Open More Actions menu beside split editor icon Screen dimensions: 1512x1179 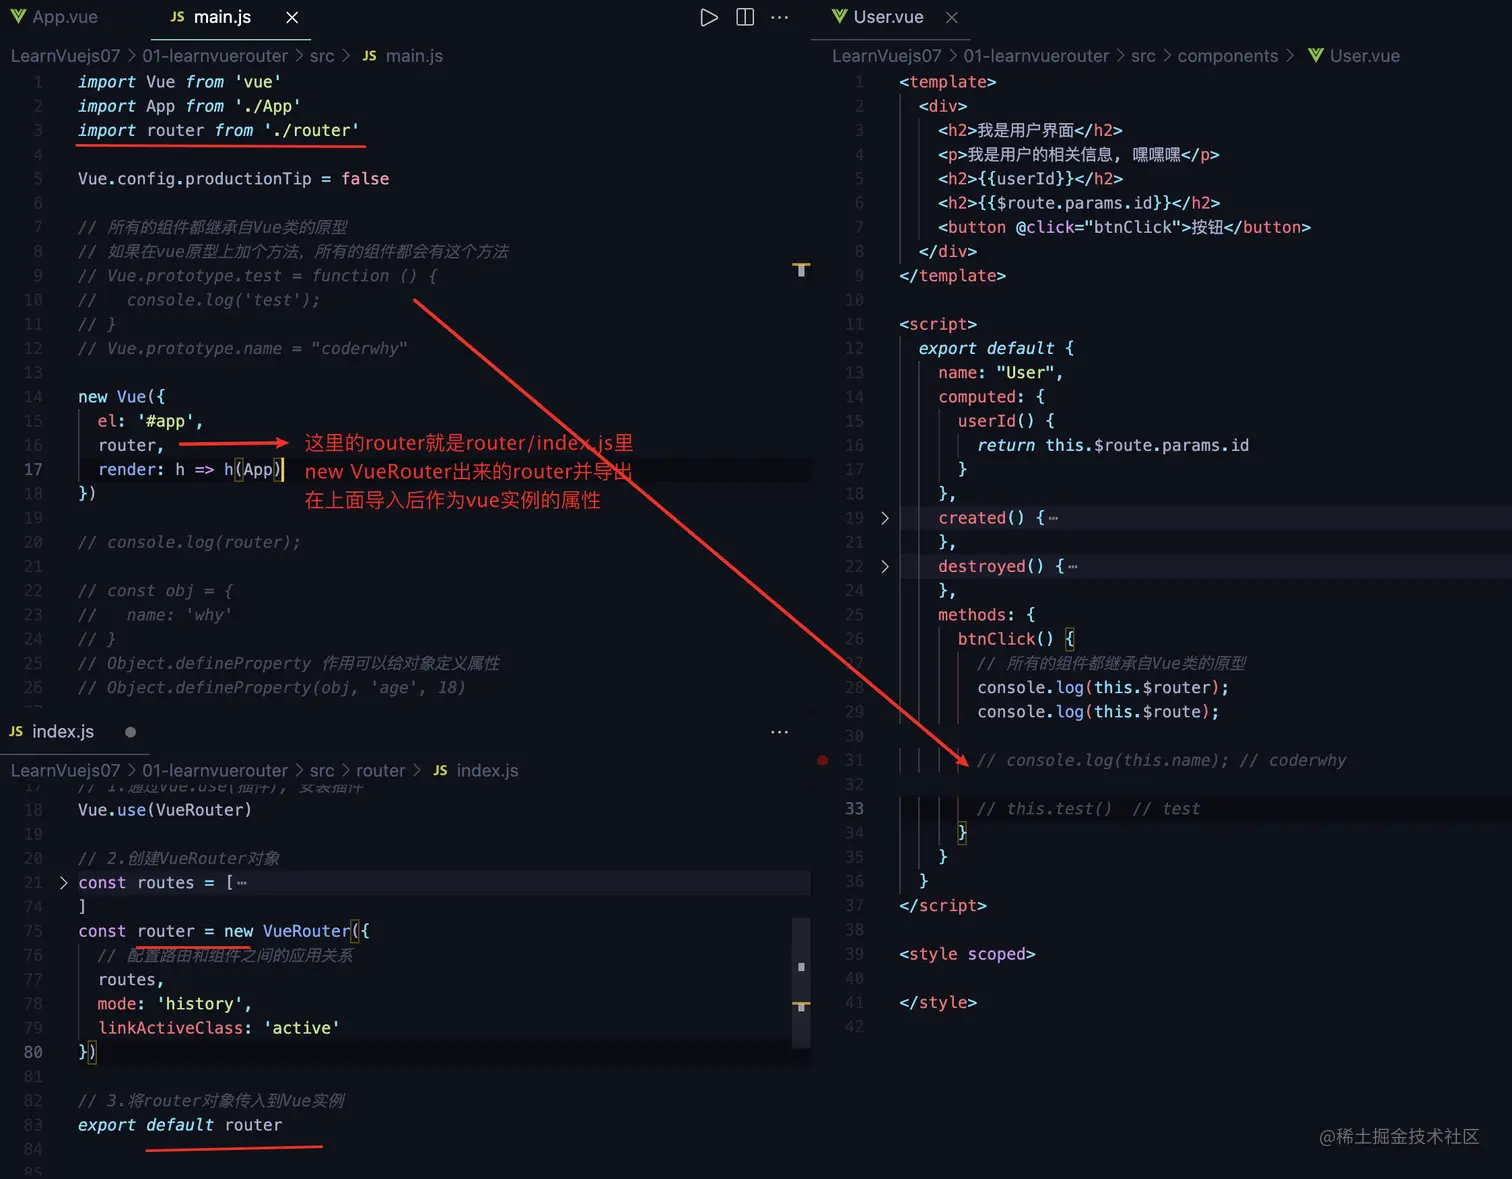point(780,17)
